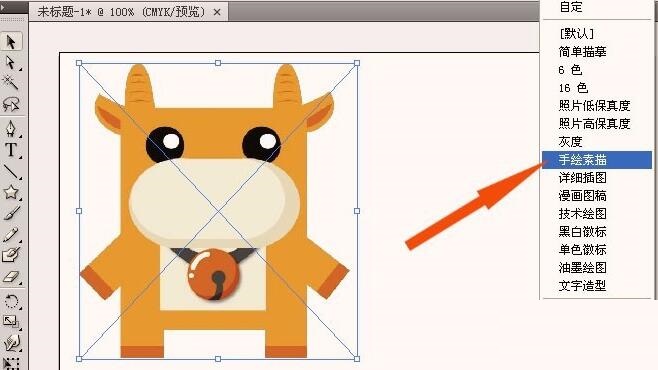This screenshot has width=658, height=370.
Task: Select the Blob Brush tool
Action: (x=11, y=255)
